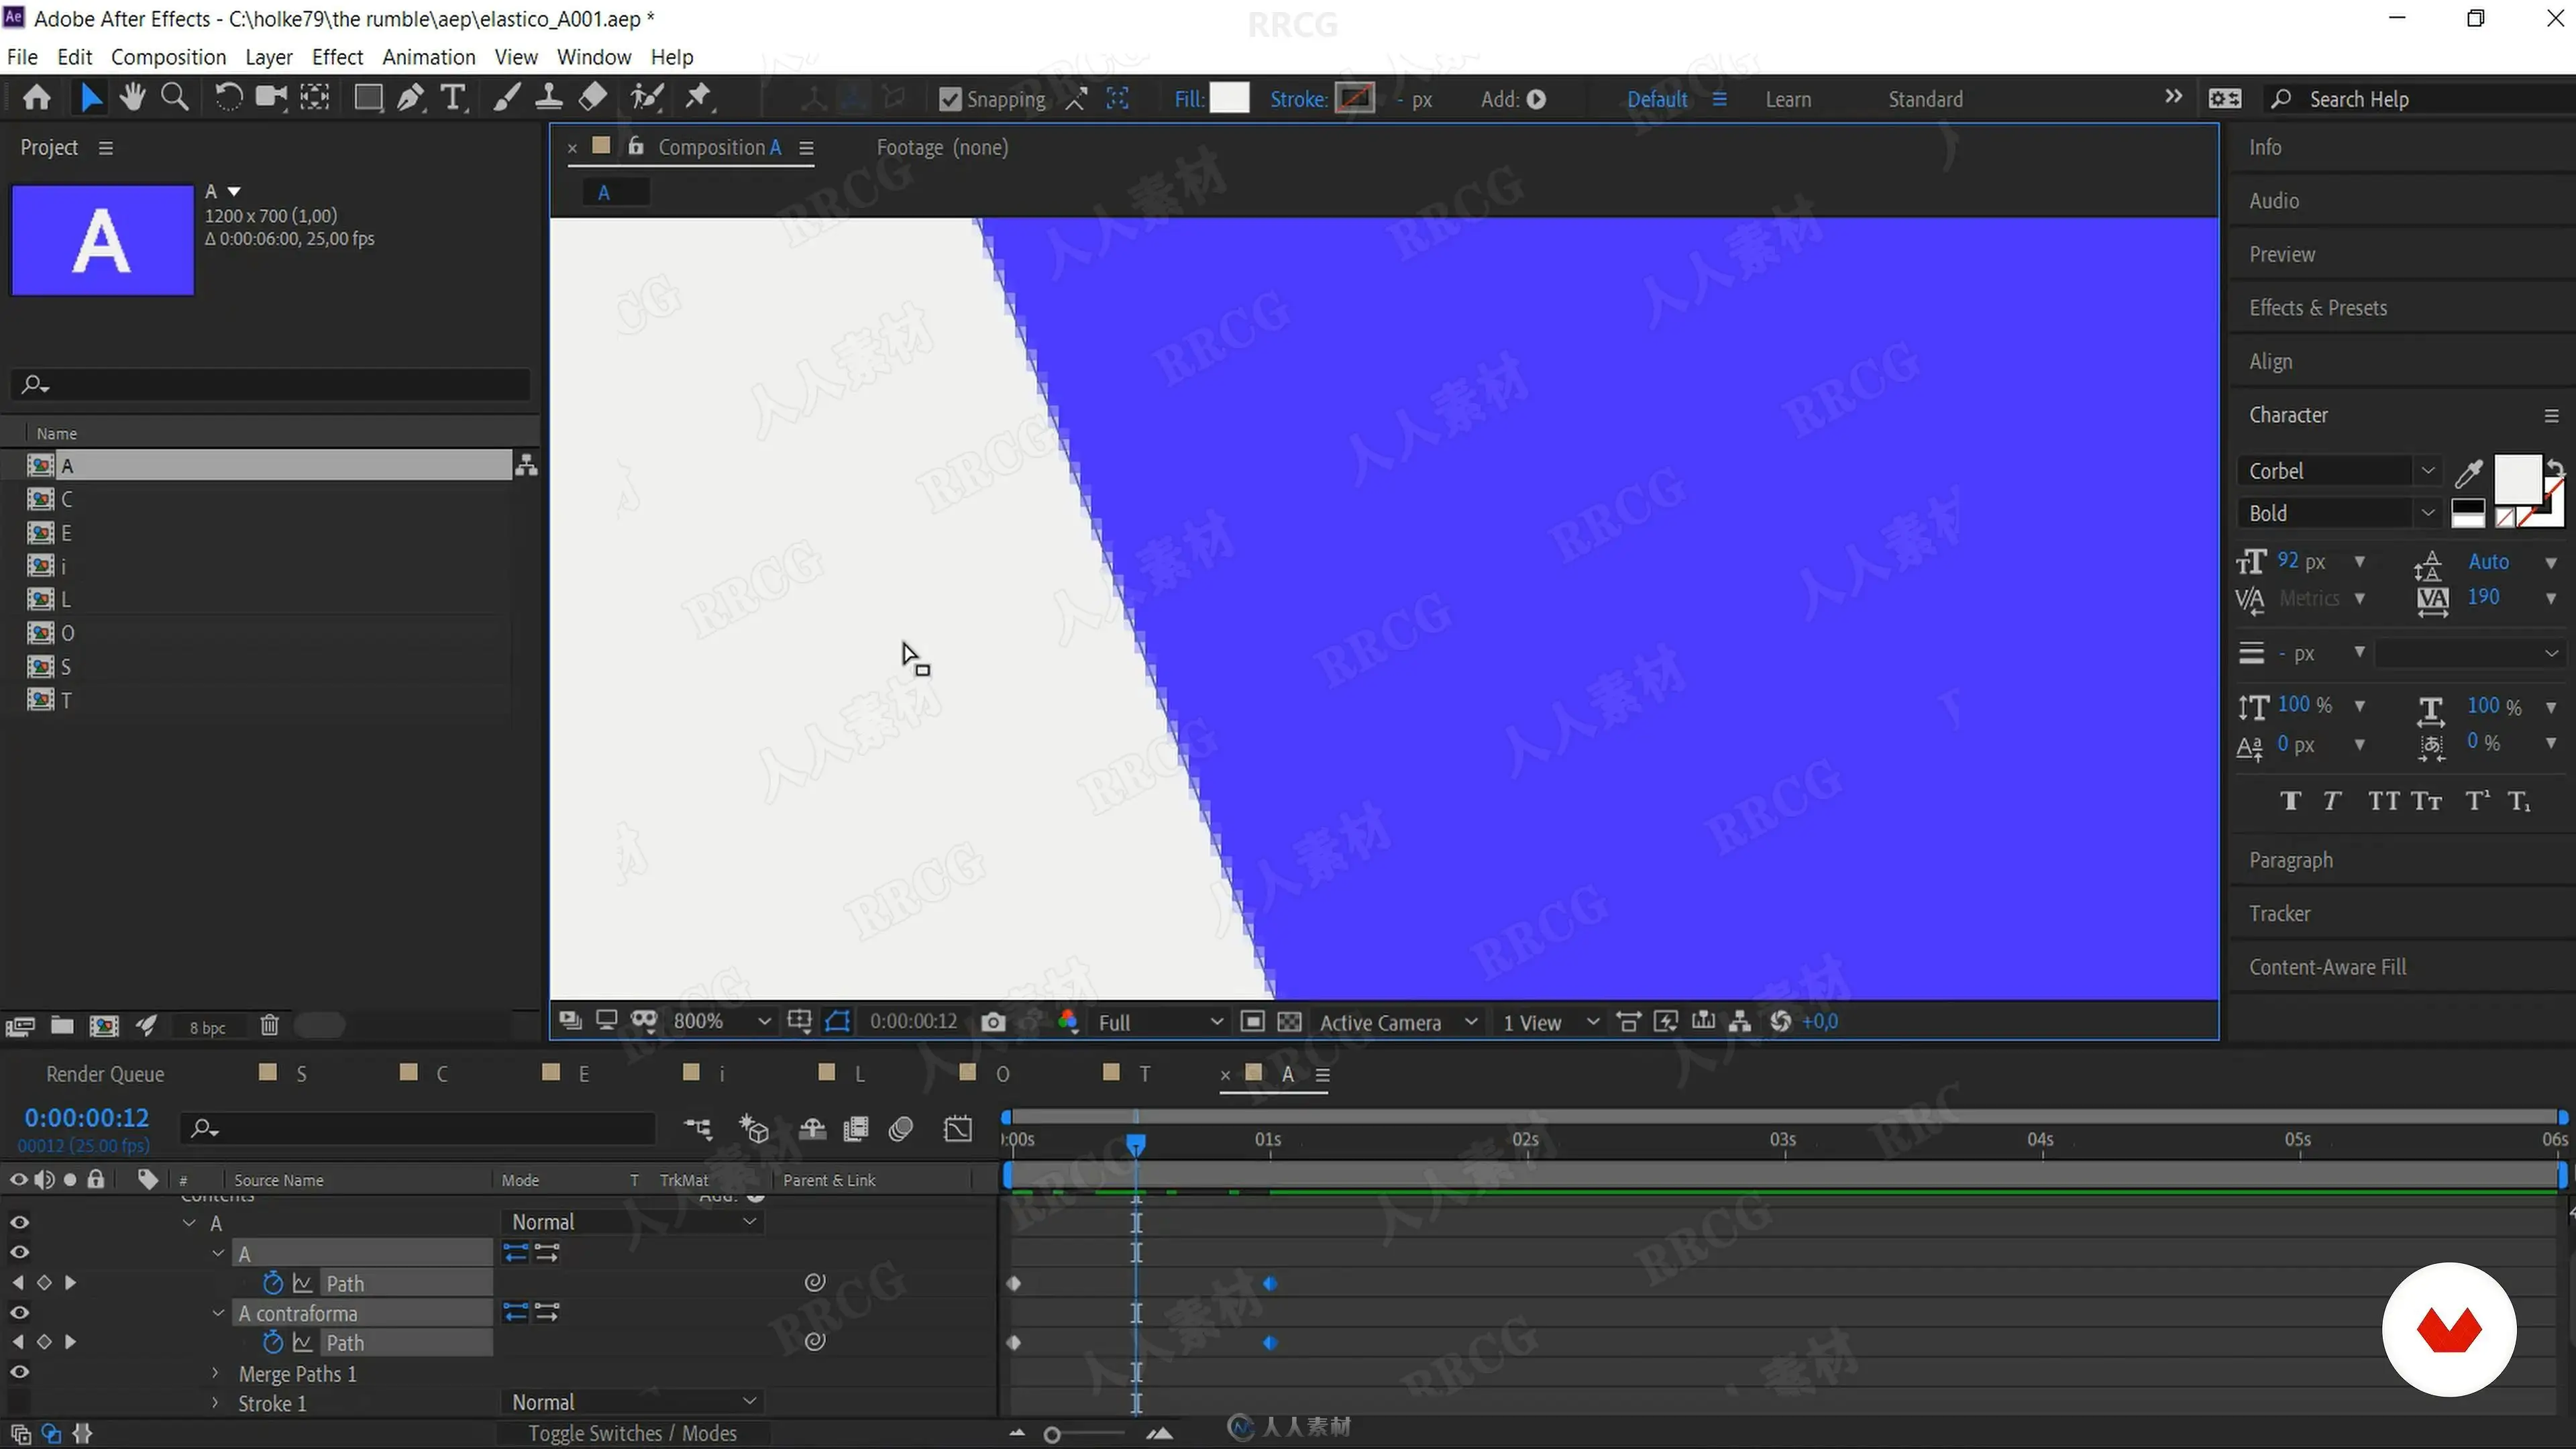Select the Horizontal Type tool
The height and width of the screenshot is (1449, 2576).
point(453,98)
